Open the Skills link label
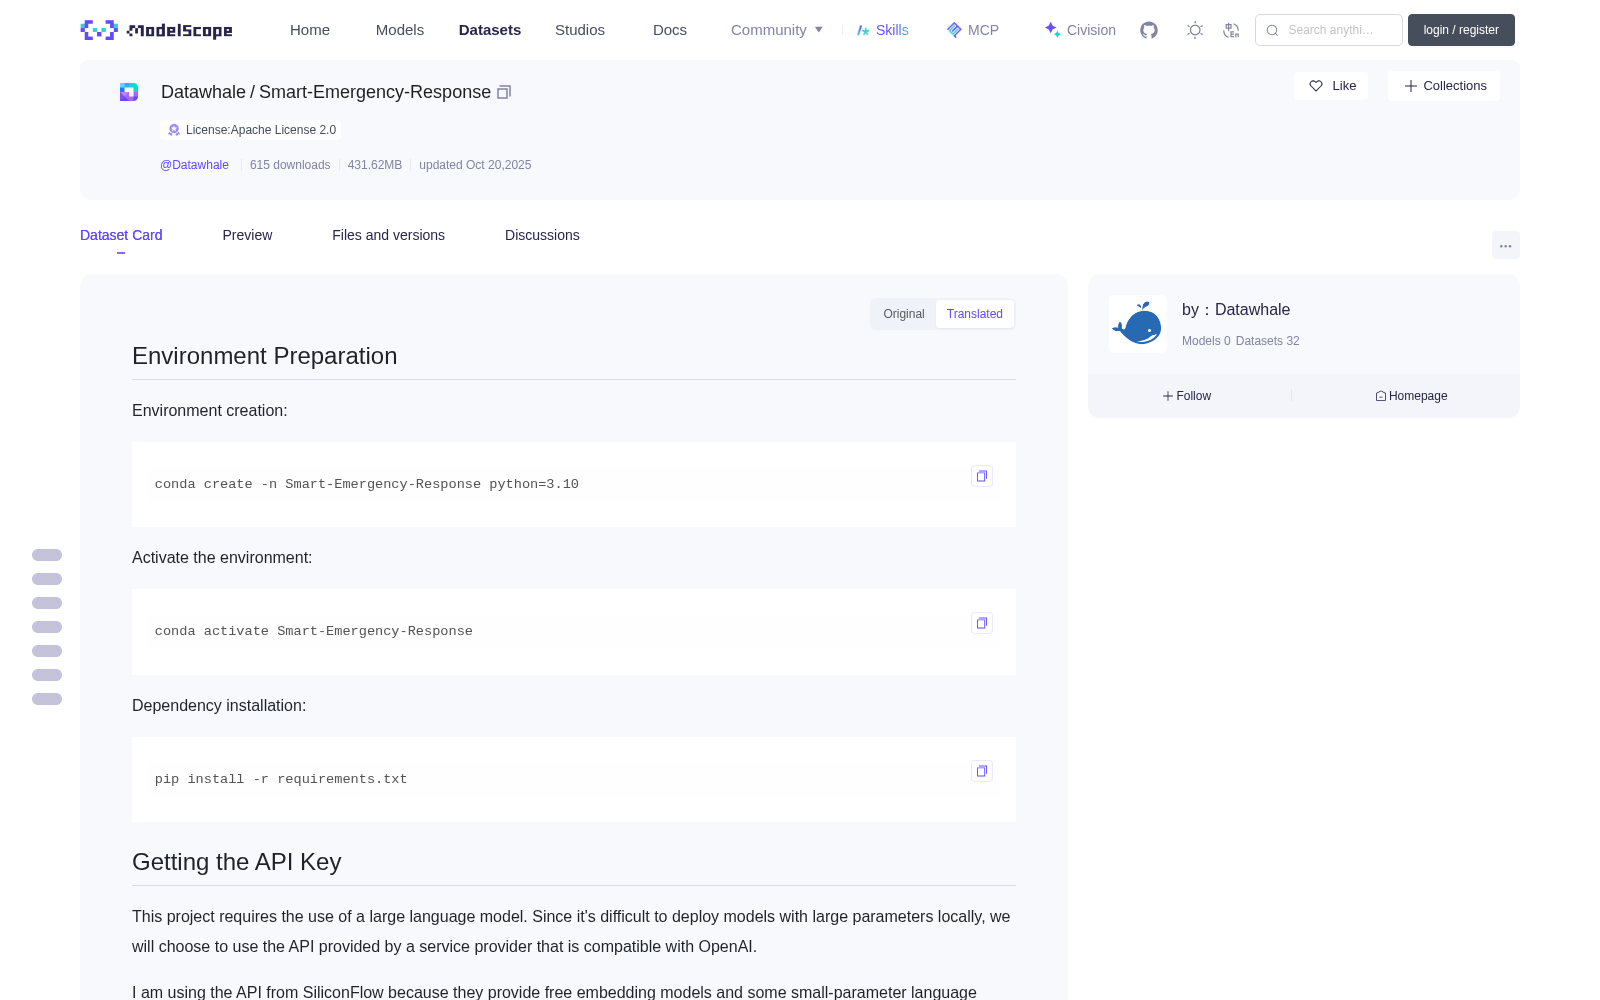The image size is (1600, 1000). (x=892, y=30)
